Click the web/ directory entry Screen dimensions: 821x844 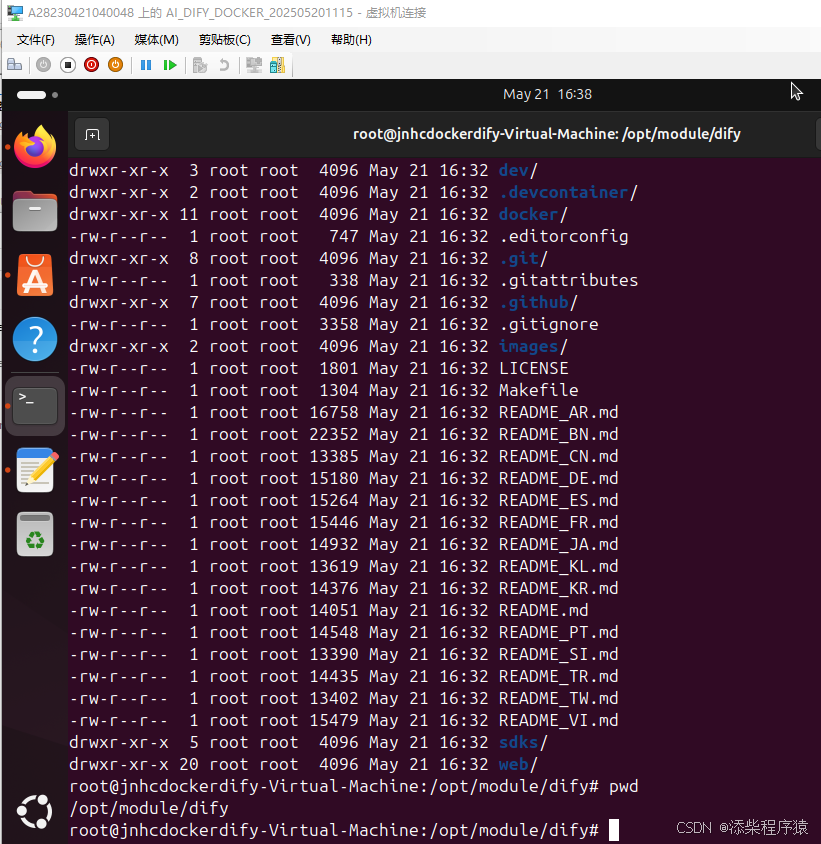coord(518,765)
